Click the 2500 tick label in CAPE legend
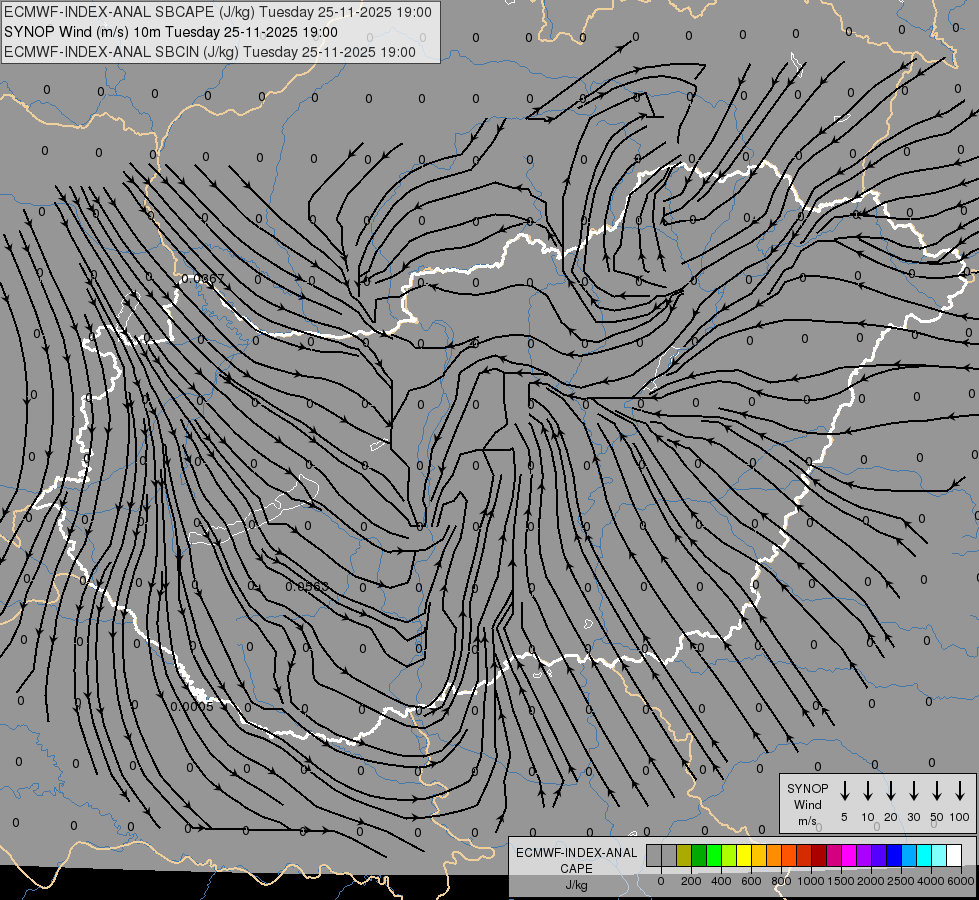This screenshot has height=900, width=979. [901, 881]
